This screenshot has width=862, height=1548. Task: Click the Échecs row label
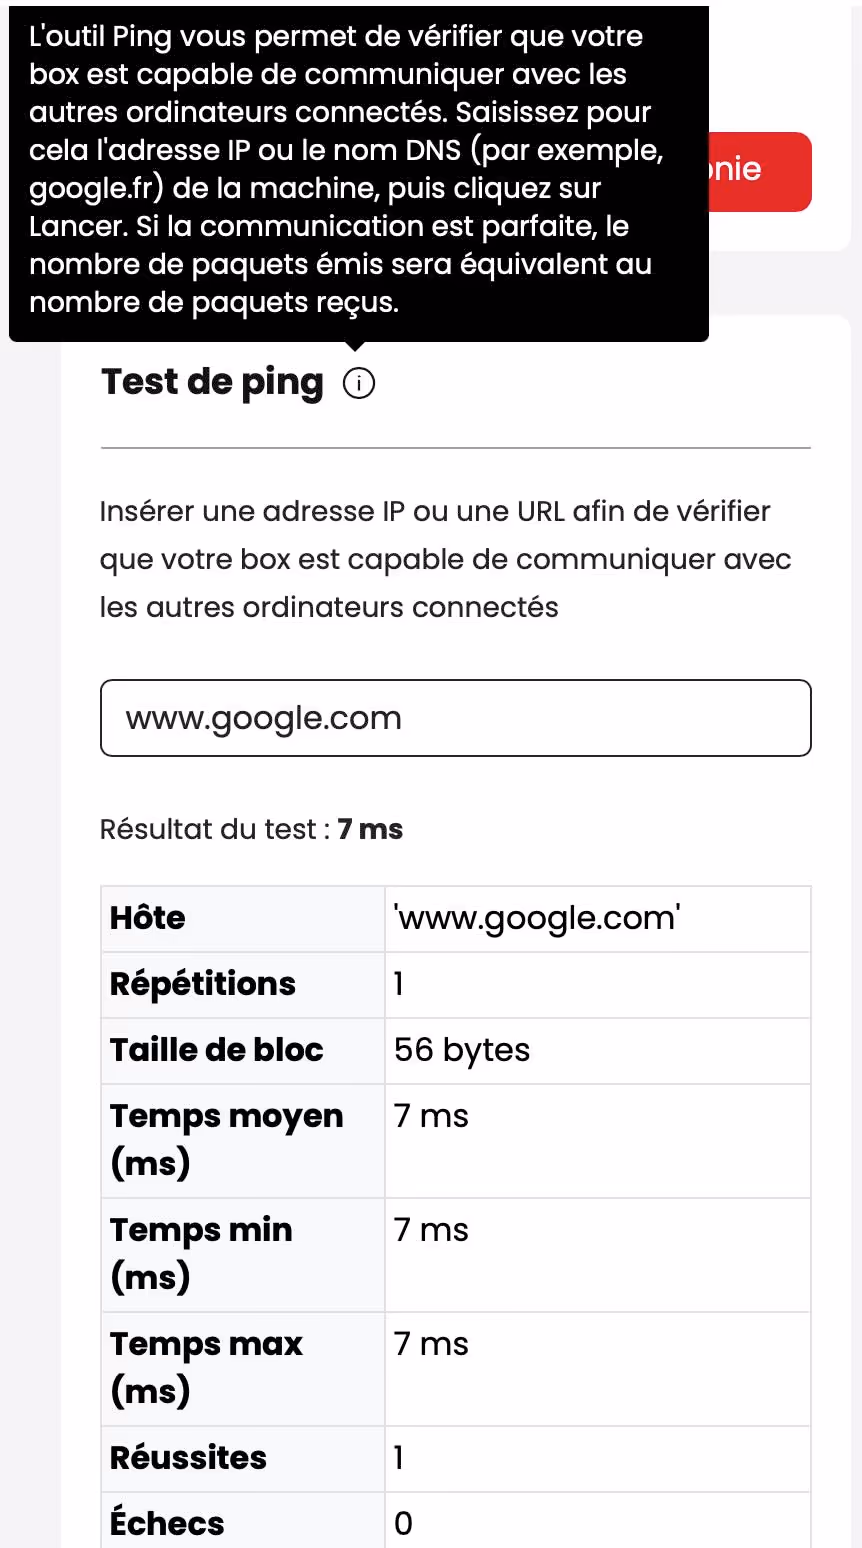tap(167, 1523)
